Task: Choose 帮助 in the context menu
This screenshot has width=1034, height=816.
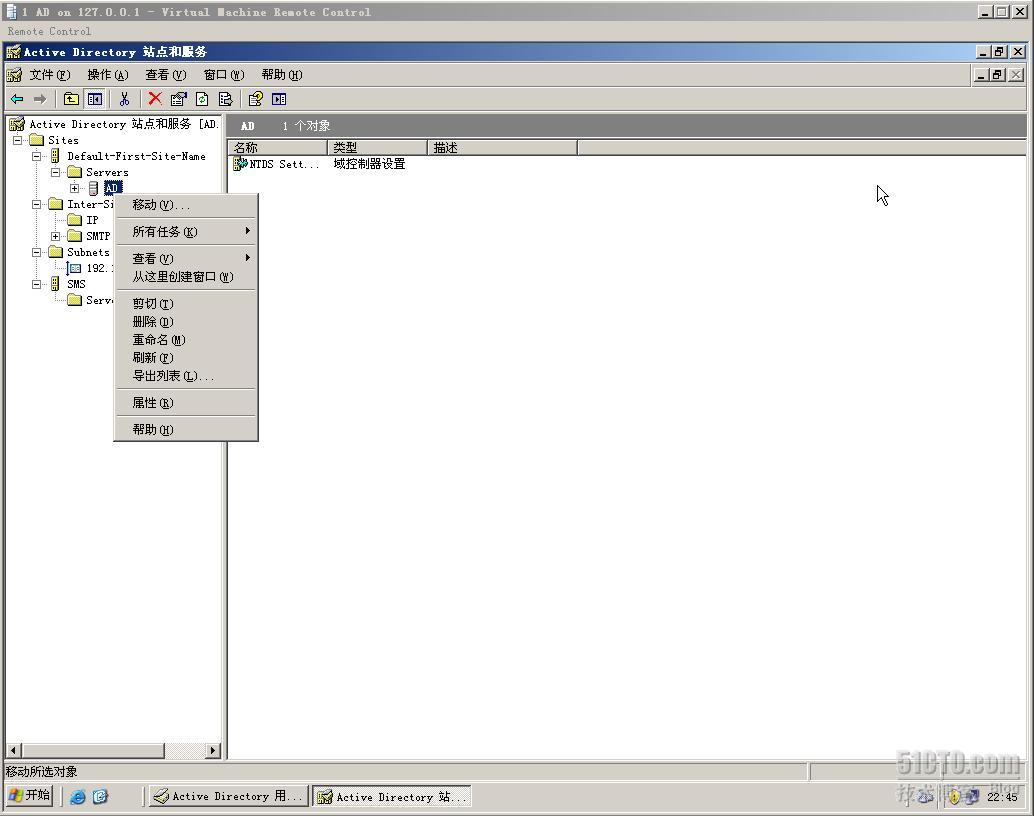Action: point(186,429)
